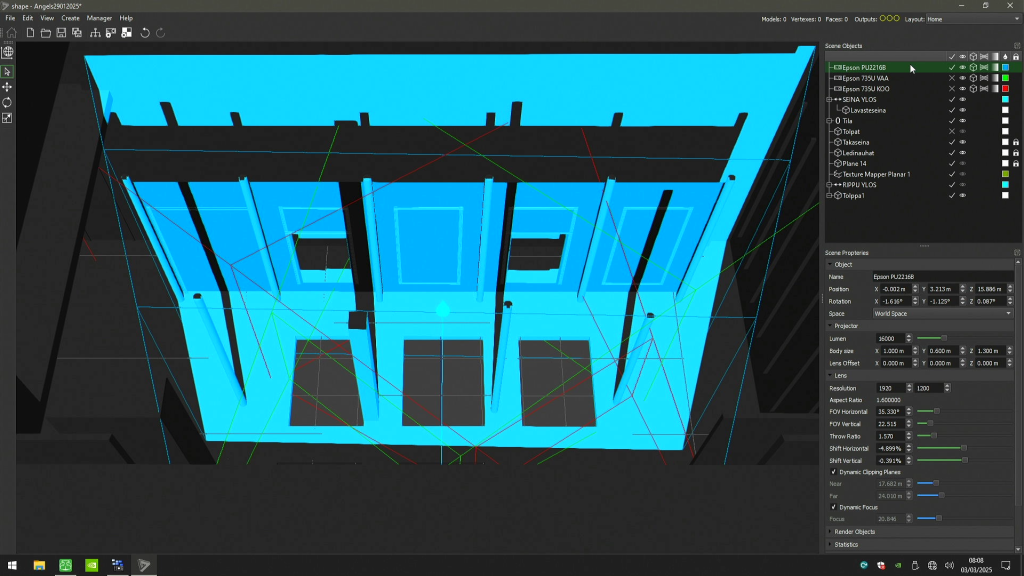Open the Manager menu
1024x576 pixels.
pyautogui.click(x=99, y=18)
